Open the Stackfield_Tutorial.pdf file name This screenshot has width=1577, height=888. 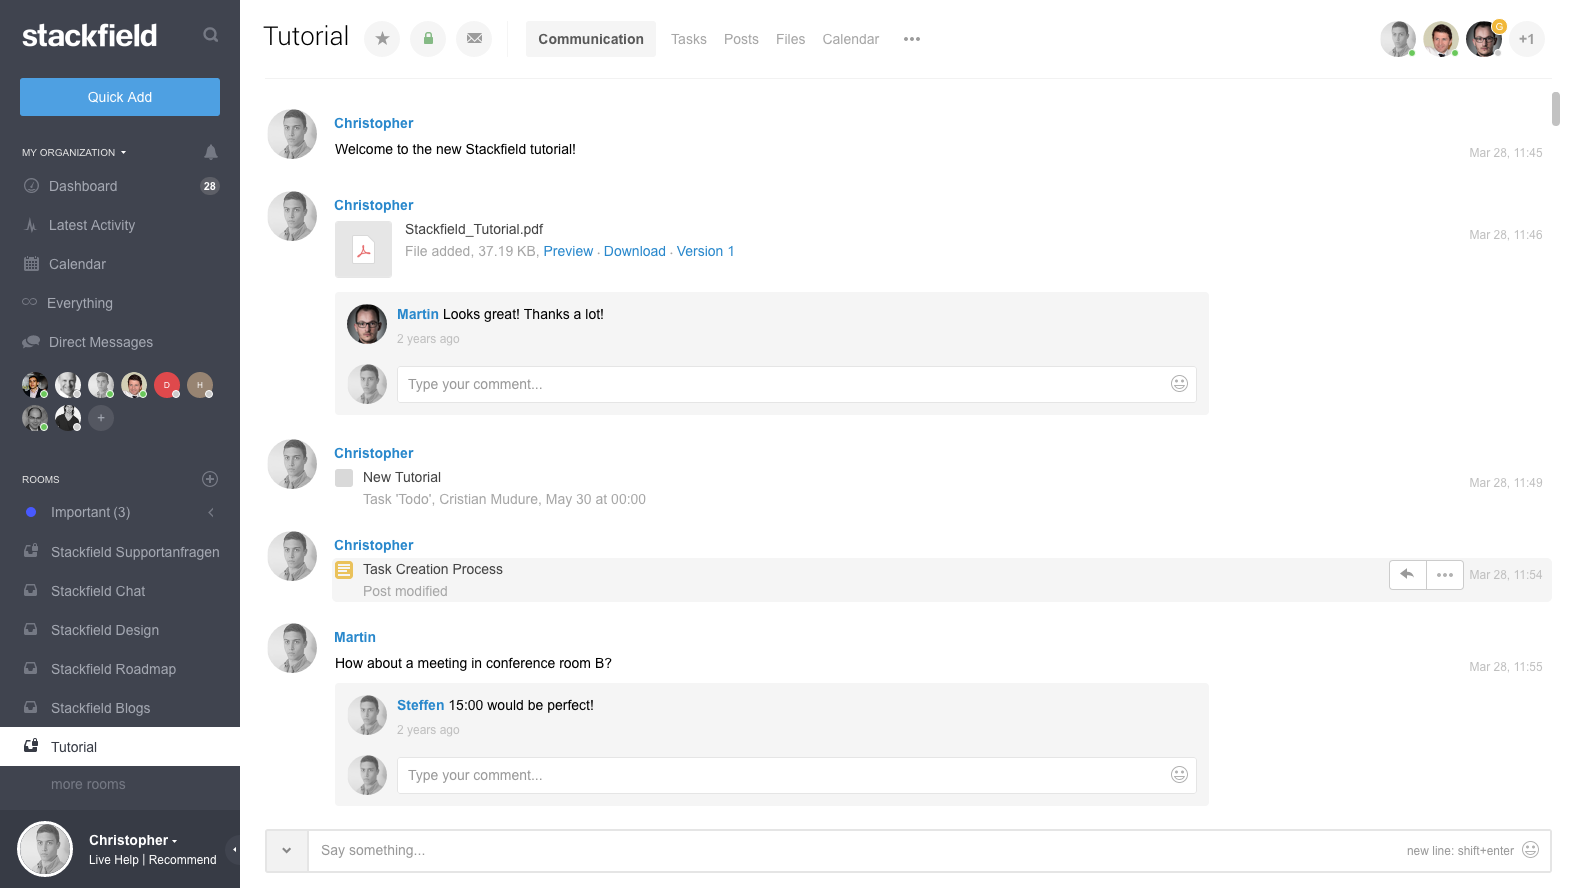[474, 229]
